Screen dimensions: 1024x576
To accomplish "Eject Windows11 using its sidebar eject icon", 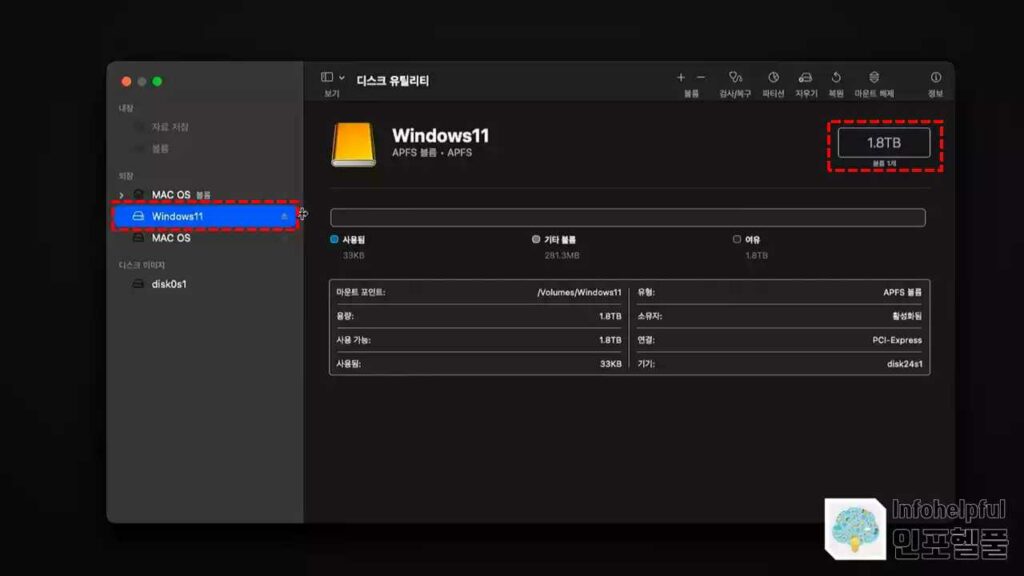I will click(284, 216).
